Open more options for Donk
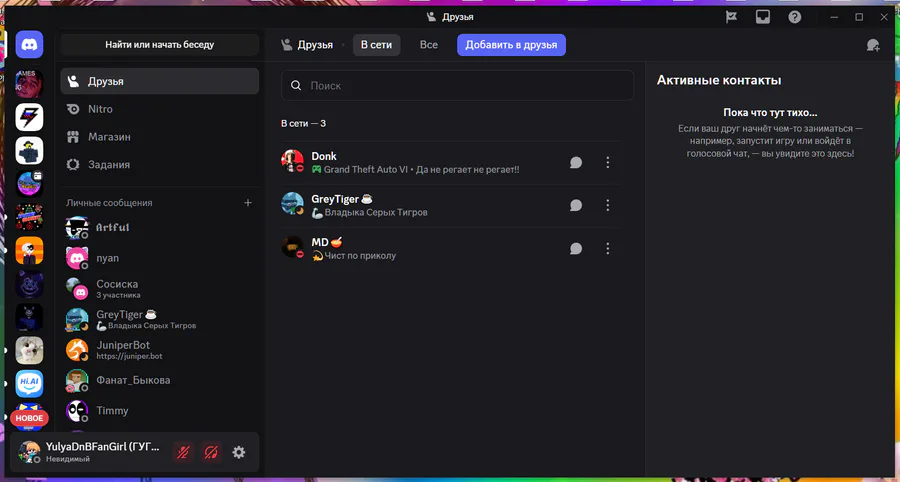Image resolution: width=900 pixels, height=482 pixels. (x=607, y=162)
